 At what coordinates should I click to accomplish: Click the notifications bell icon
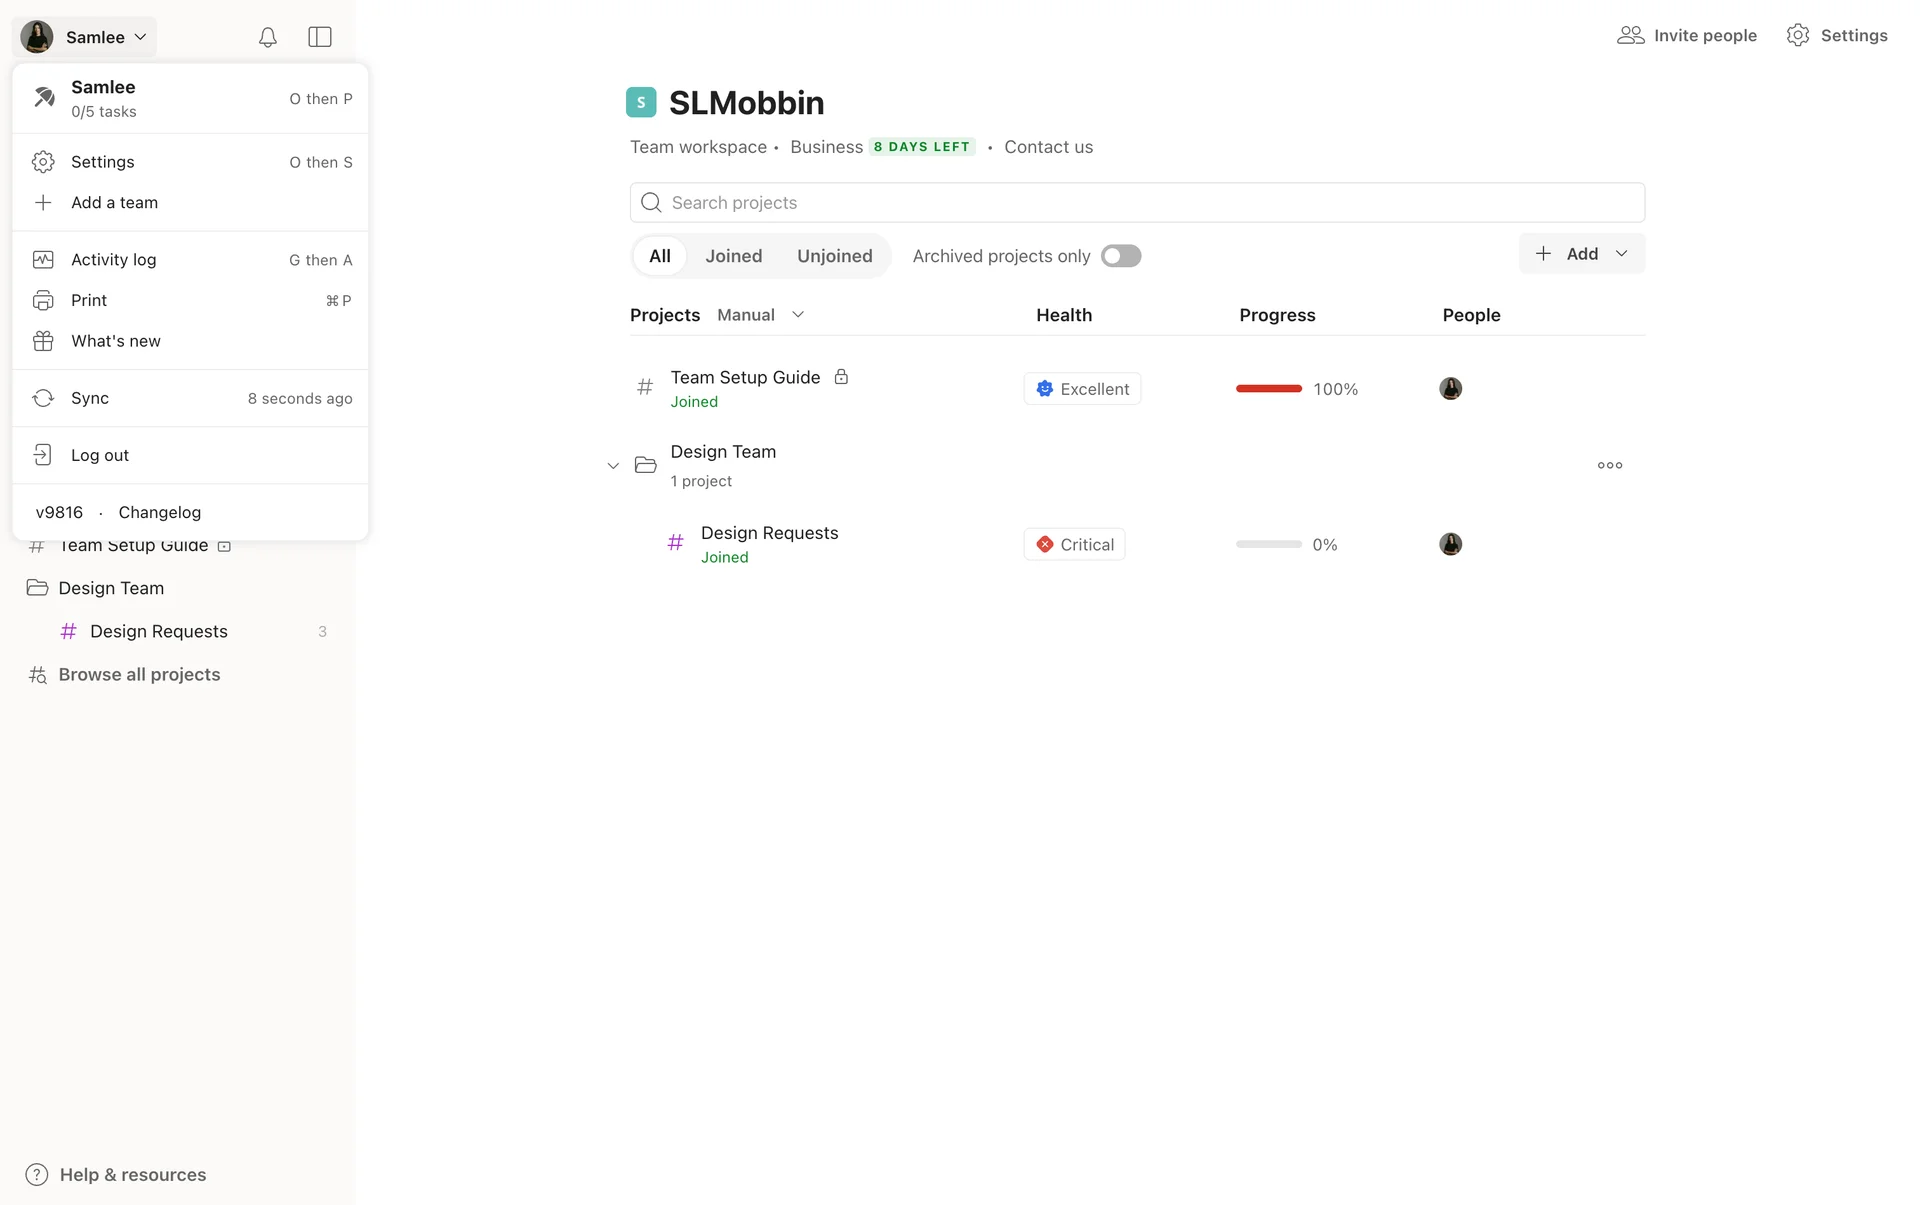[x=267, y=37]
